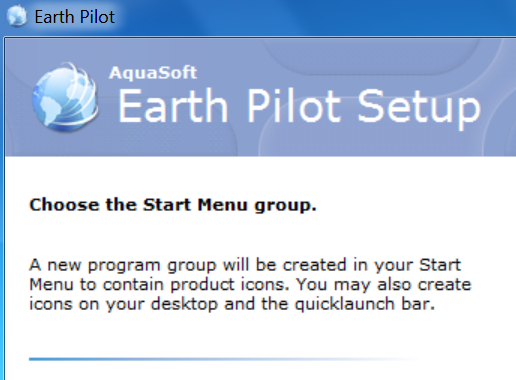This screenshot has width=516, height=380.
Task: Click the phrase product icons in the description
Action: [x=229, y=285]
